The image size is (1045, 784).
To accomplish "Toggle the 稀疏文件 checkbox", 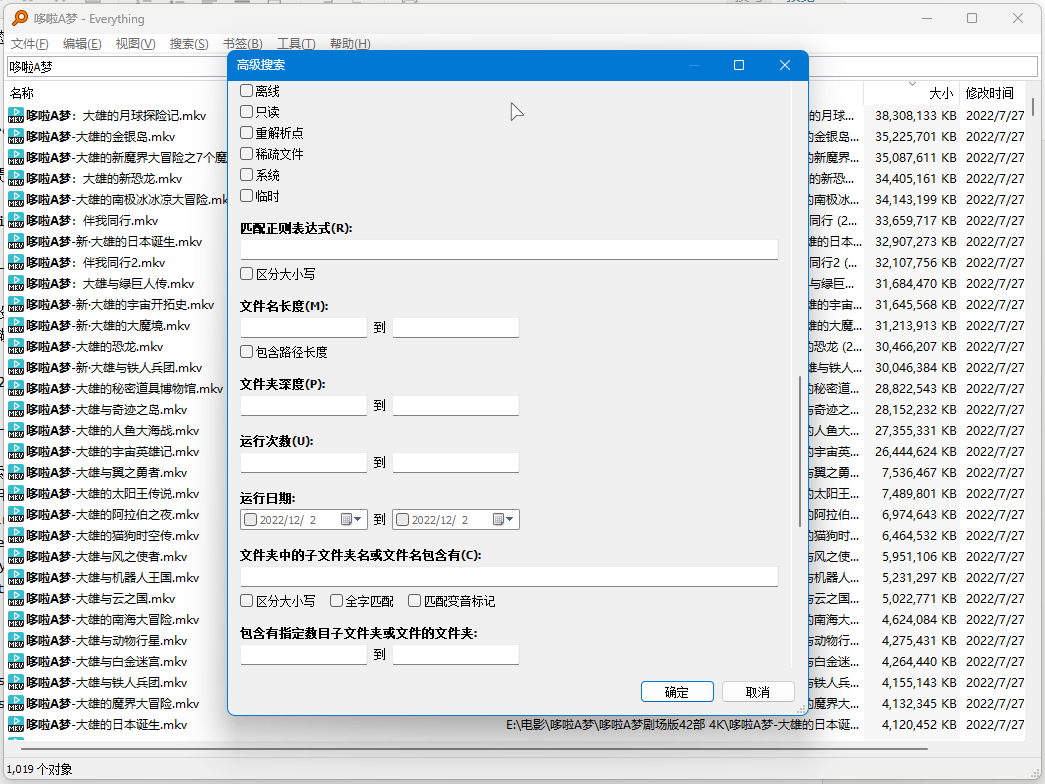I will coord(247,153).
